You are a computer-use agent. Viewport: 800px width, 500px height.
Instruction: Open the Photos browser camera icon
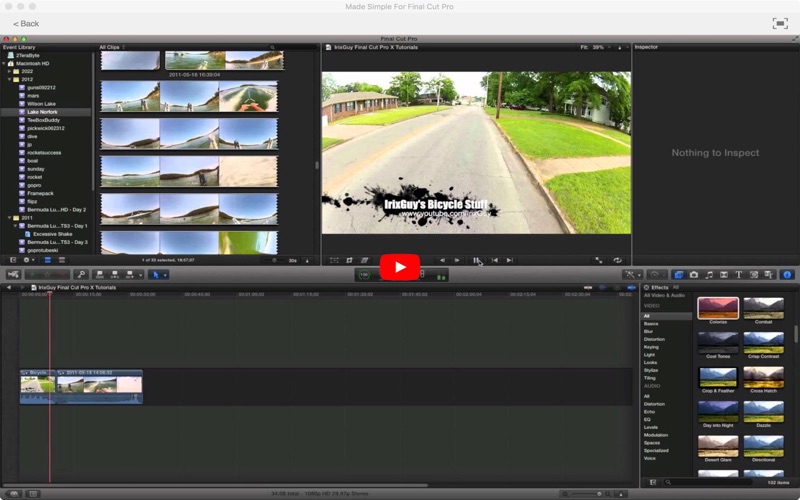[694, 274]
